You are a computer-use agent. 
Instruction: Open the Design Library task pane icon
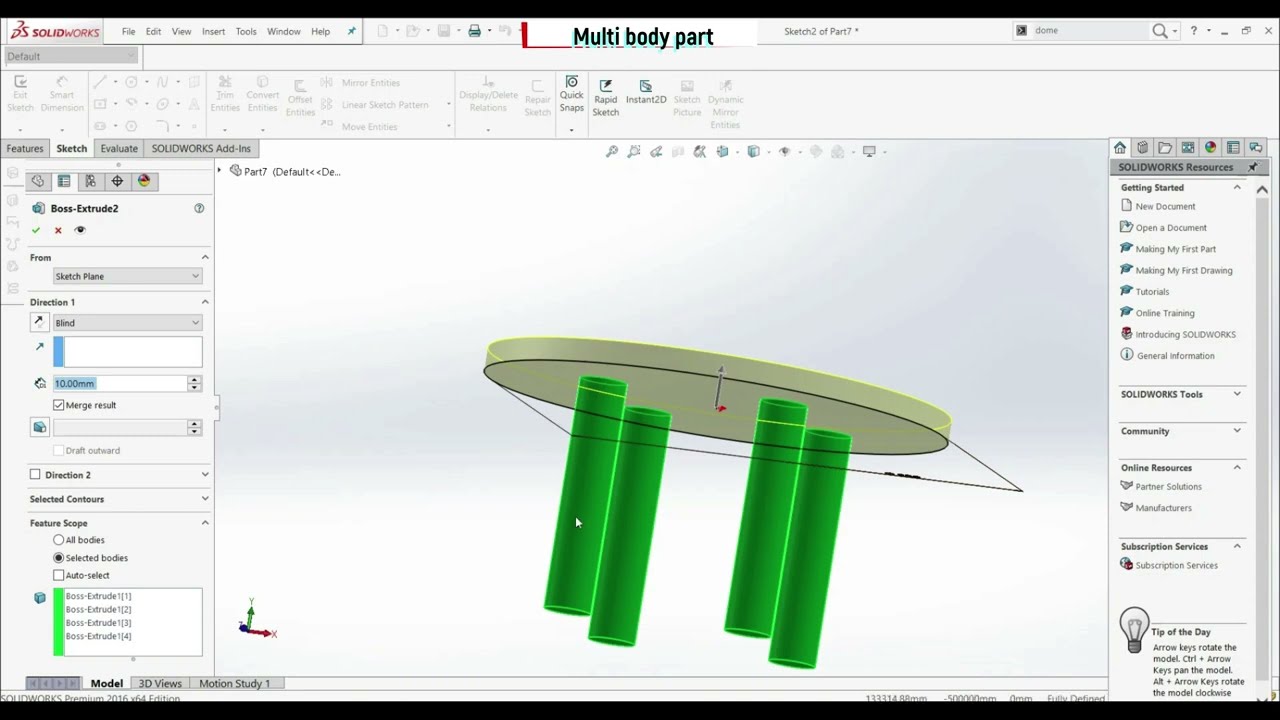(1143, 148)
